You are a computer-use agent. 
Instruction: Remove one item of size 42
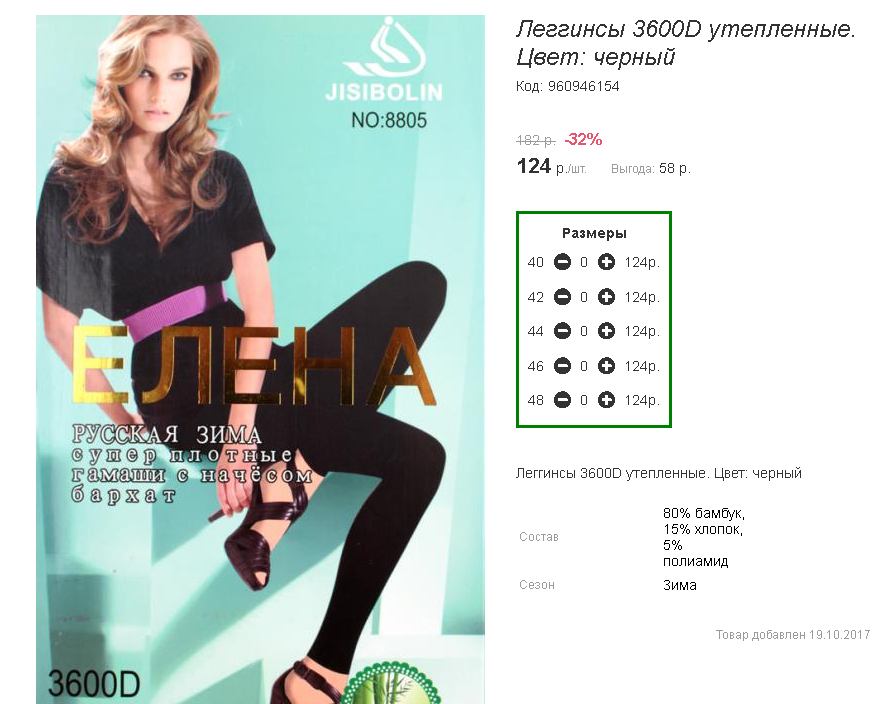pos(562,297)
